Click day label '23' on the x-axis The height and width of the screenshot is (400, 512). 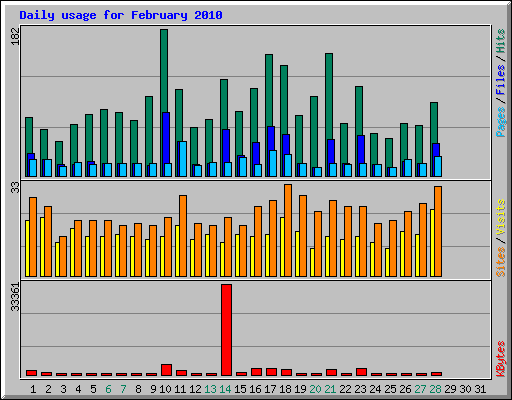[x=360, y=389]
